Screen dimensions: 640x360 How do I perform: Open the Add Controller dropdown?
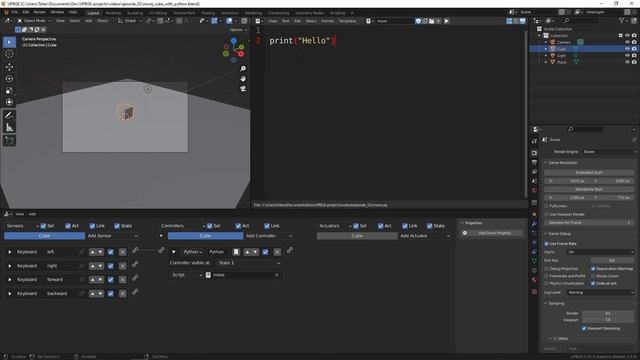(x=269, y=236)
